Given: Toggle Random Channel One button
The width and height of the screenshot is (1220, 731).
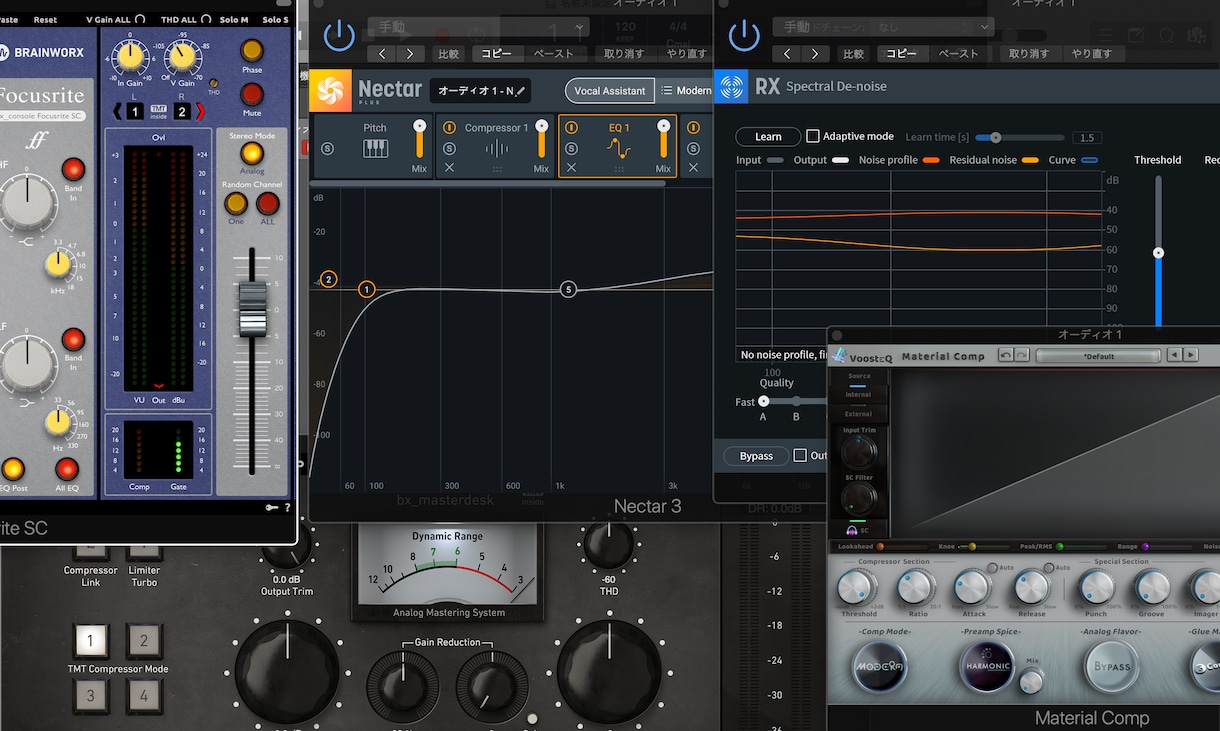Looking at the screenshot, I should pos(236,204).
